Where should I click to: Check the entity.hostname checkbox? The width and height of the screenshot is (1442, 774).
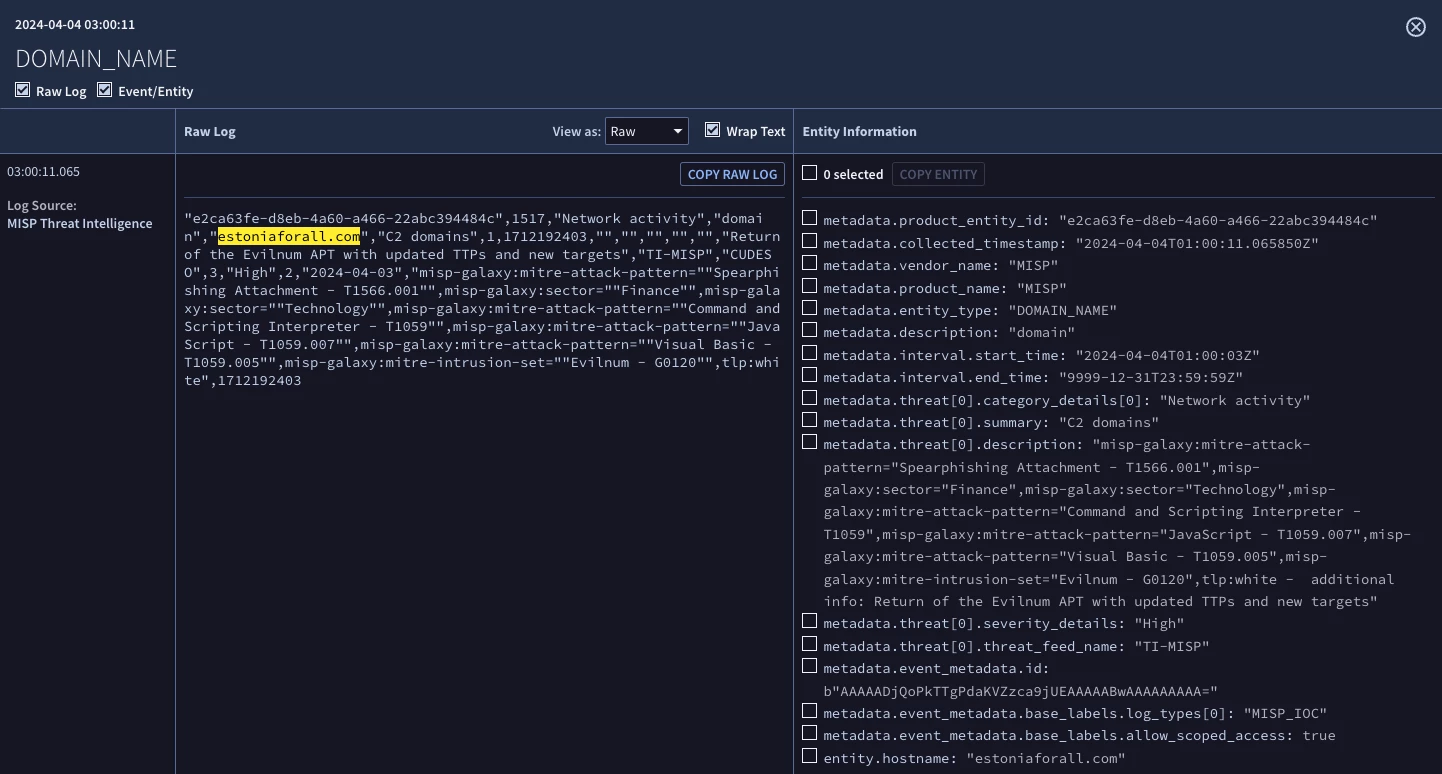(x=810, y=756)
